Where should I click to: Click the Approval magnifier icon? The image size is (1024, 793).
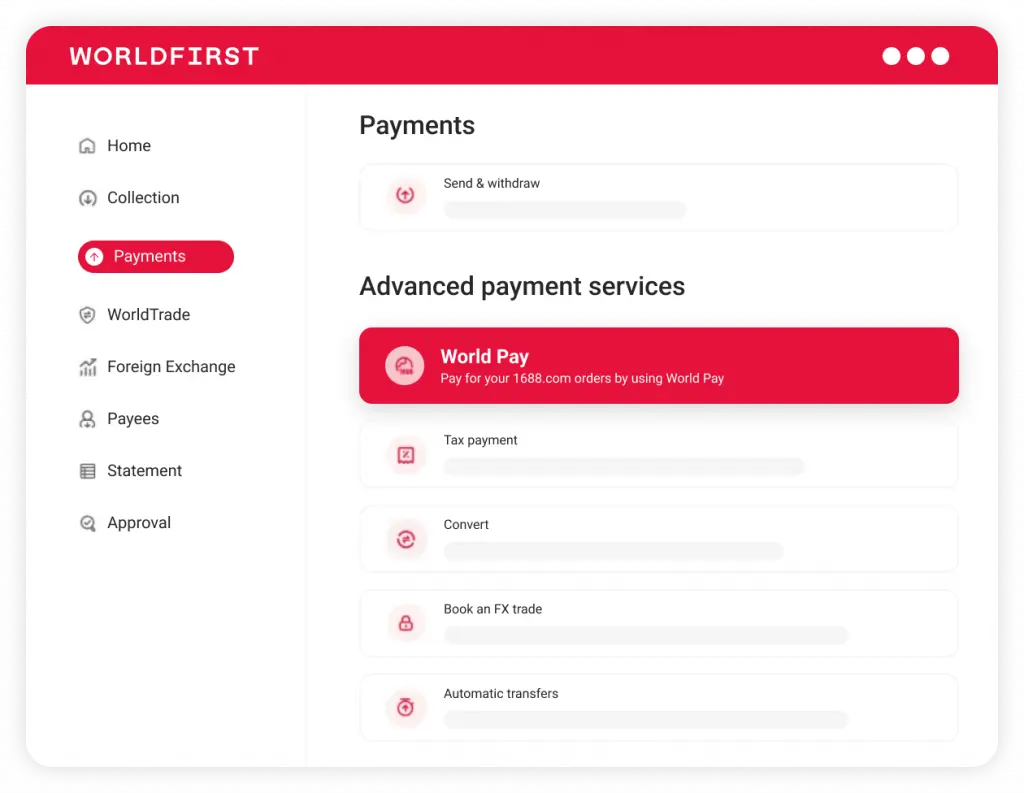click(x=87, y=523)
